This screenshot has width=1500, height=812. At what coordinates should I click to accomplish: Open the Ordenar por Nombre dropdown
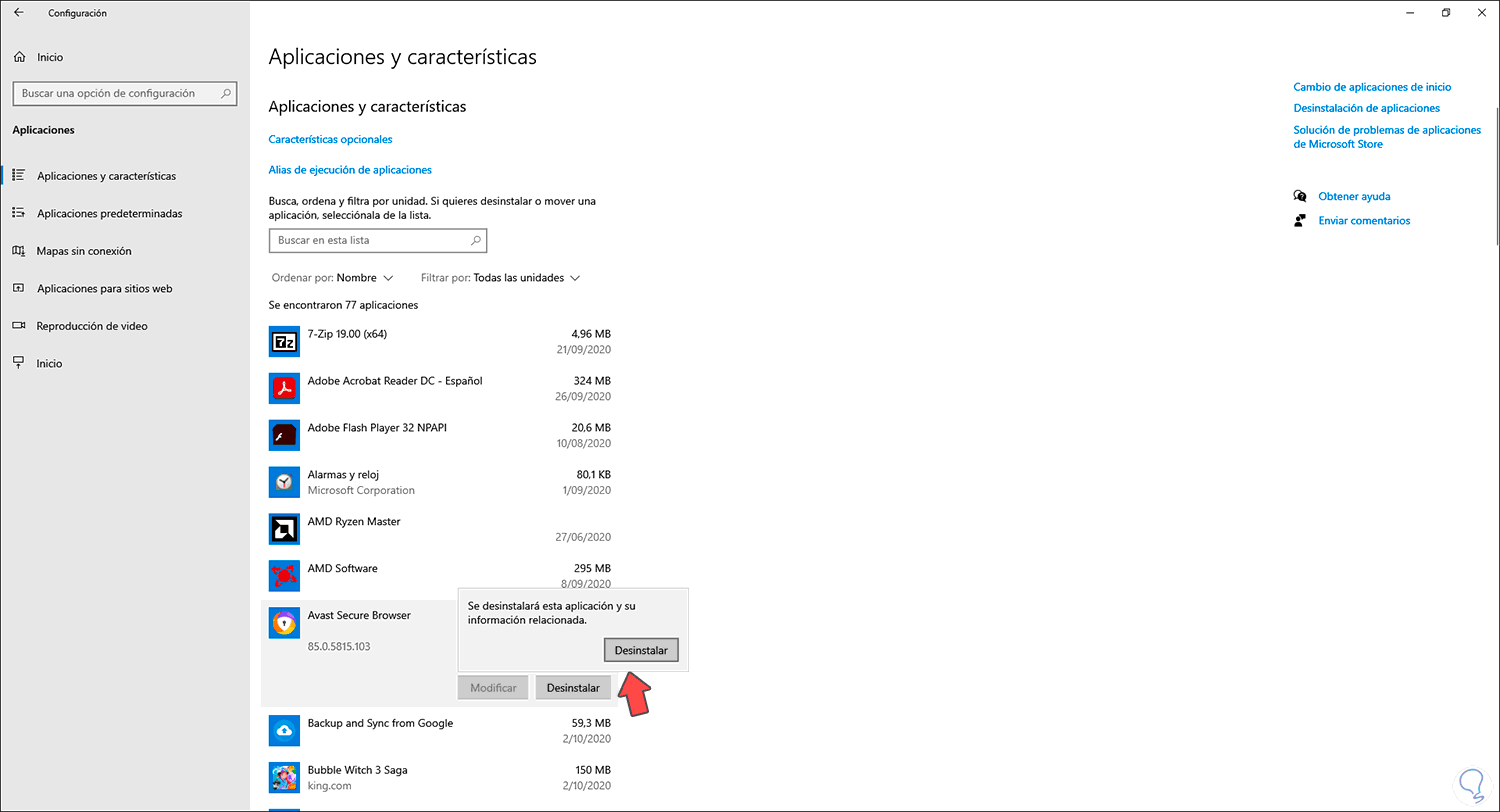click(334, 278)
